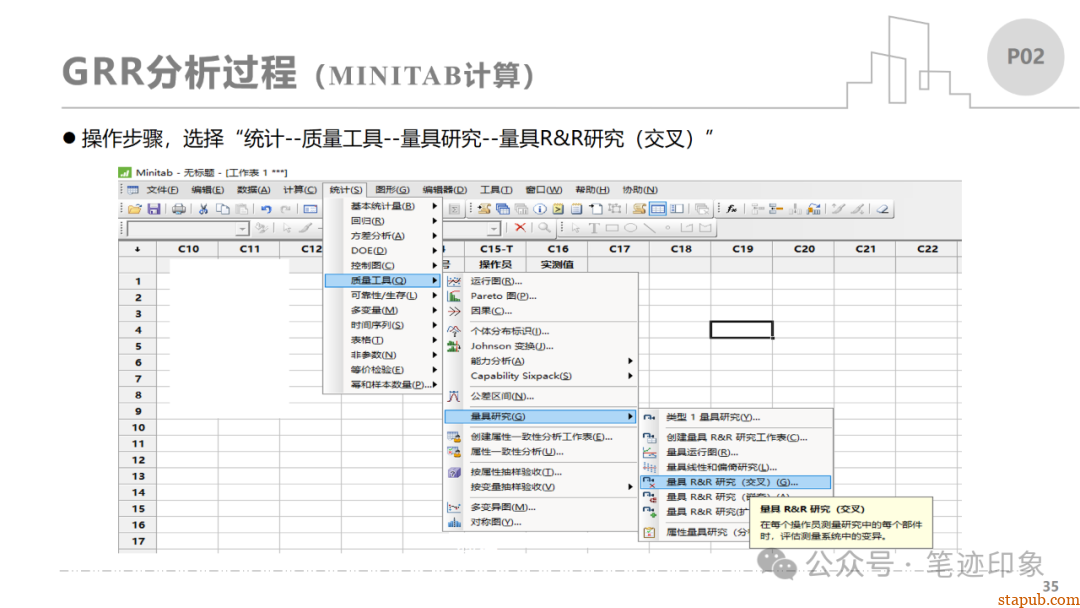Open the 帮助 menu

point(592,190)
